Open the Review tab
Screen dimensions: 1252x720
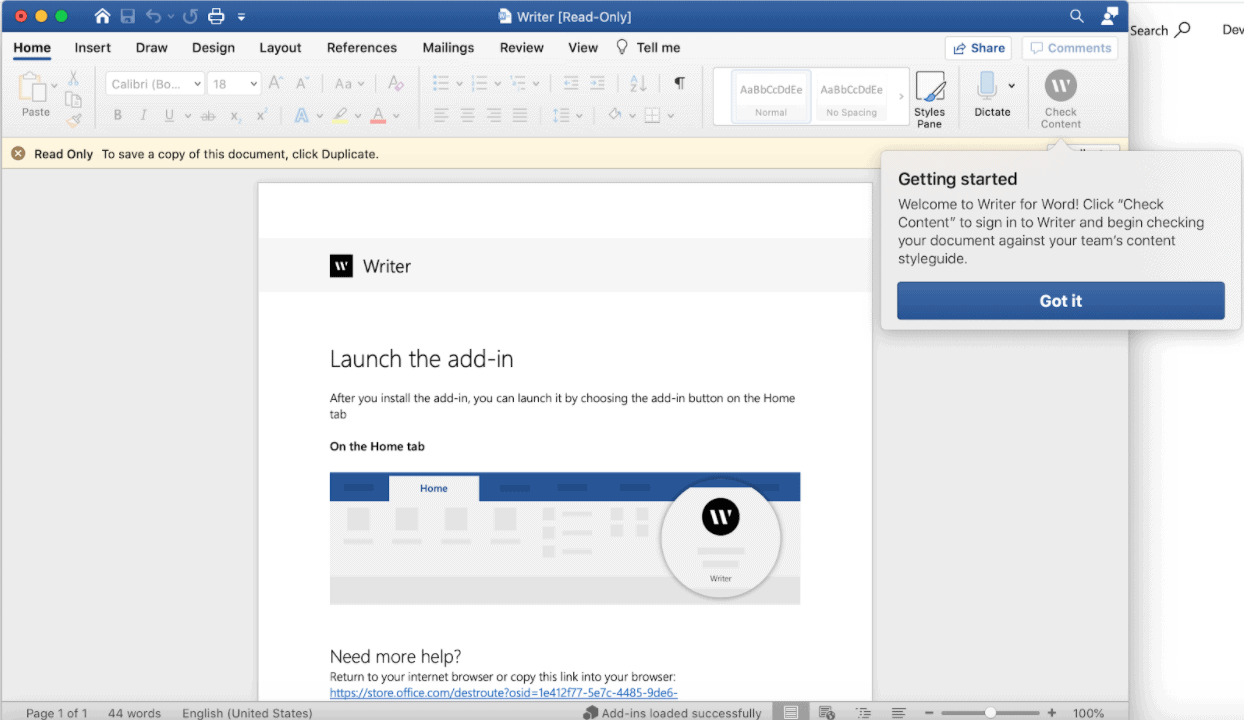522,47
